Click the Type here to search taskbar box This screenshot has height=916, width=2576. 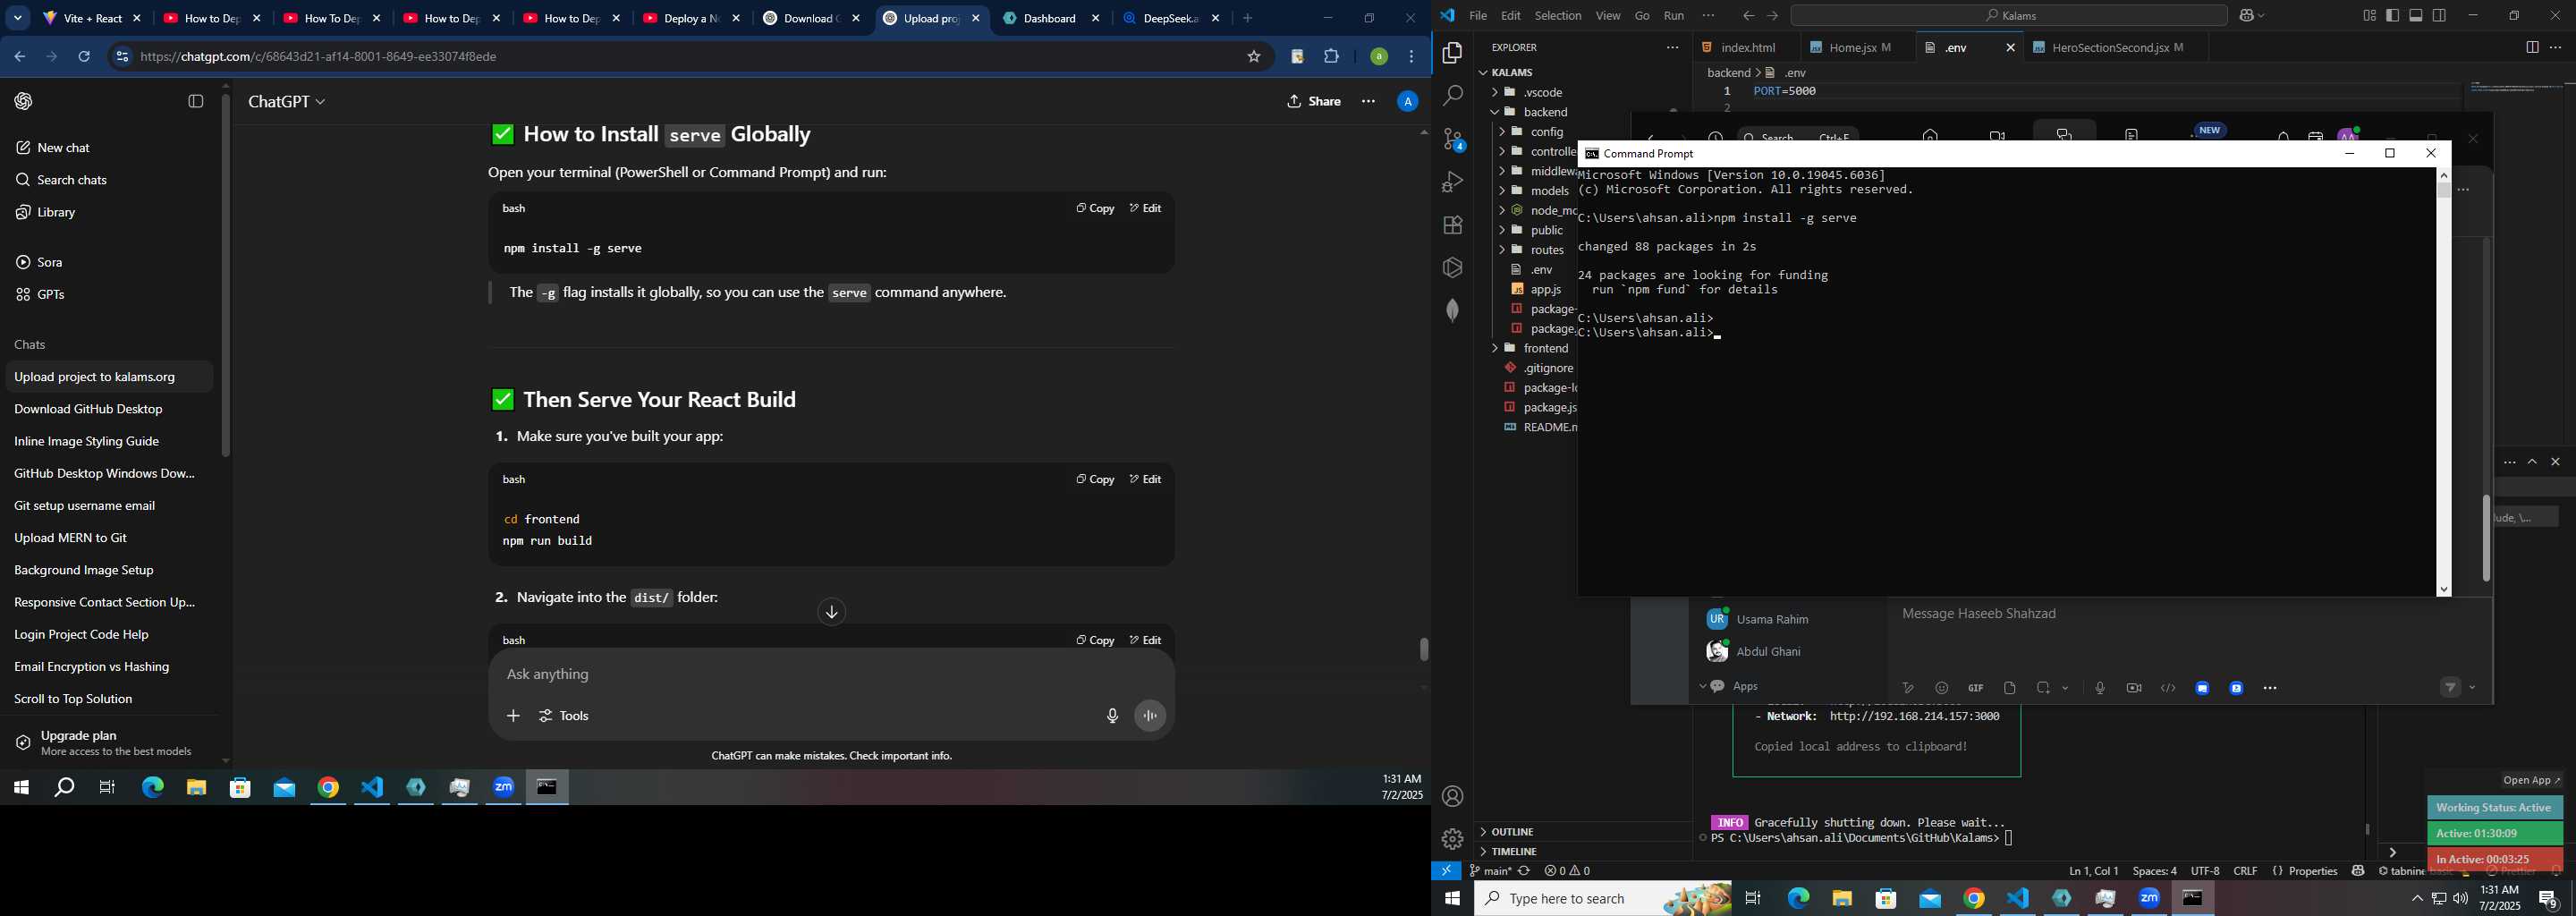coord(1603,899)
